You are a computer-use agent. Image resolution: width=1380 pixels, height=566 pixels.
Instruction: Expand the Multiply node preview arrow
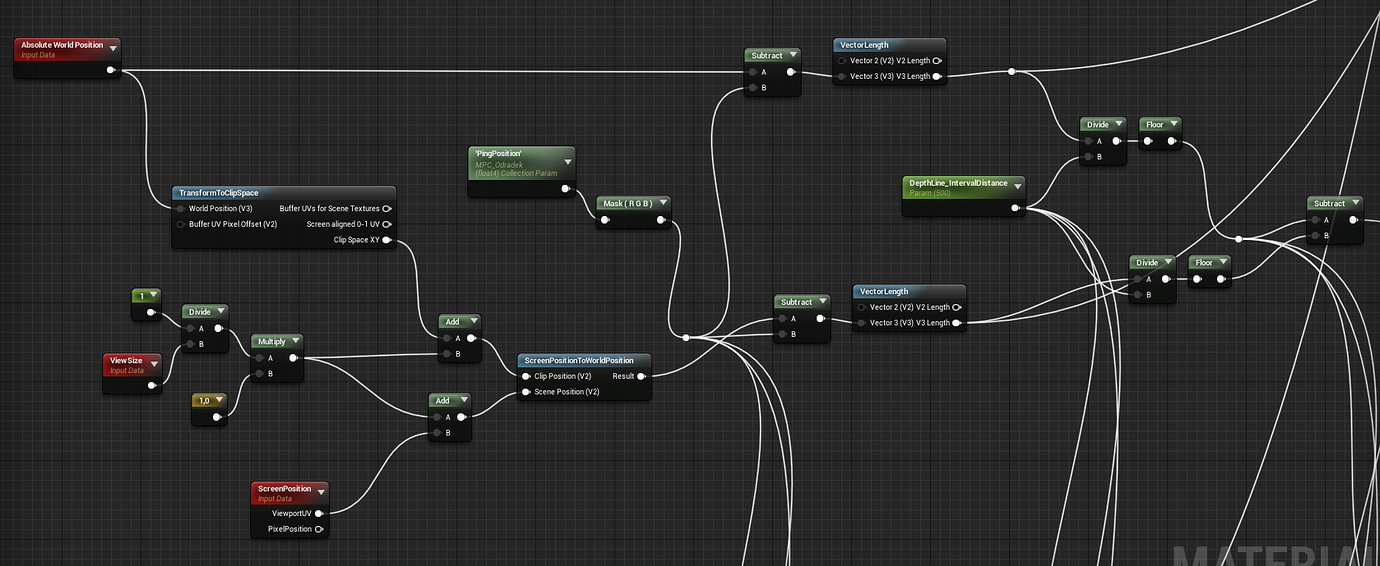pyautogui.click(x=294, y=341)
